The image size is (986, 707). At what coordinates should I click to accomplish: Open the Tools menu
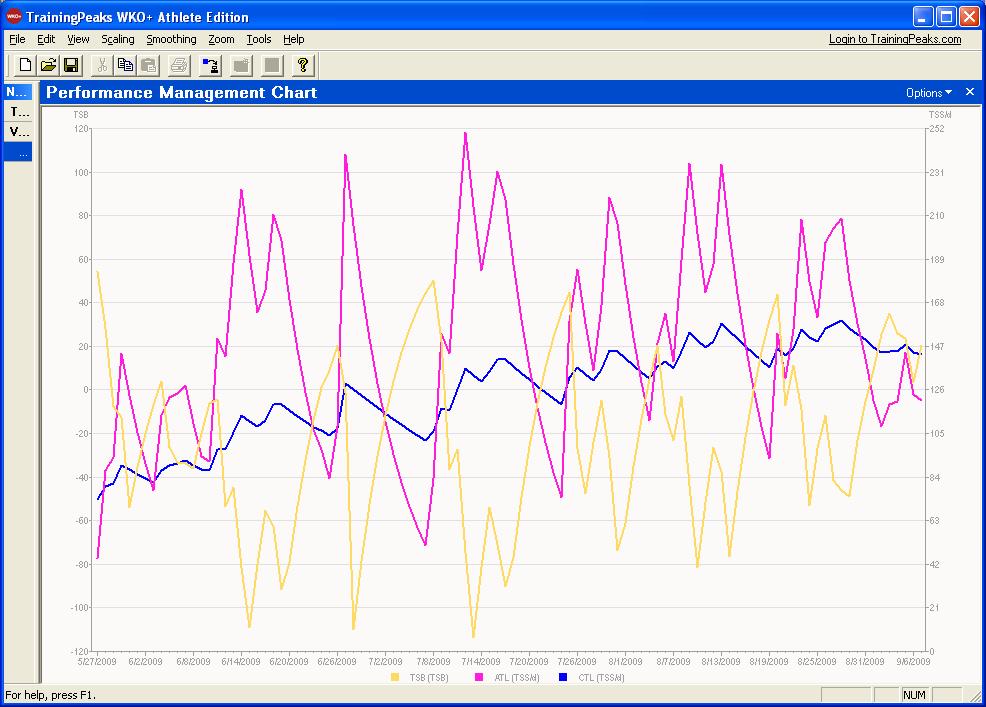pos(259,39)
